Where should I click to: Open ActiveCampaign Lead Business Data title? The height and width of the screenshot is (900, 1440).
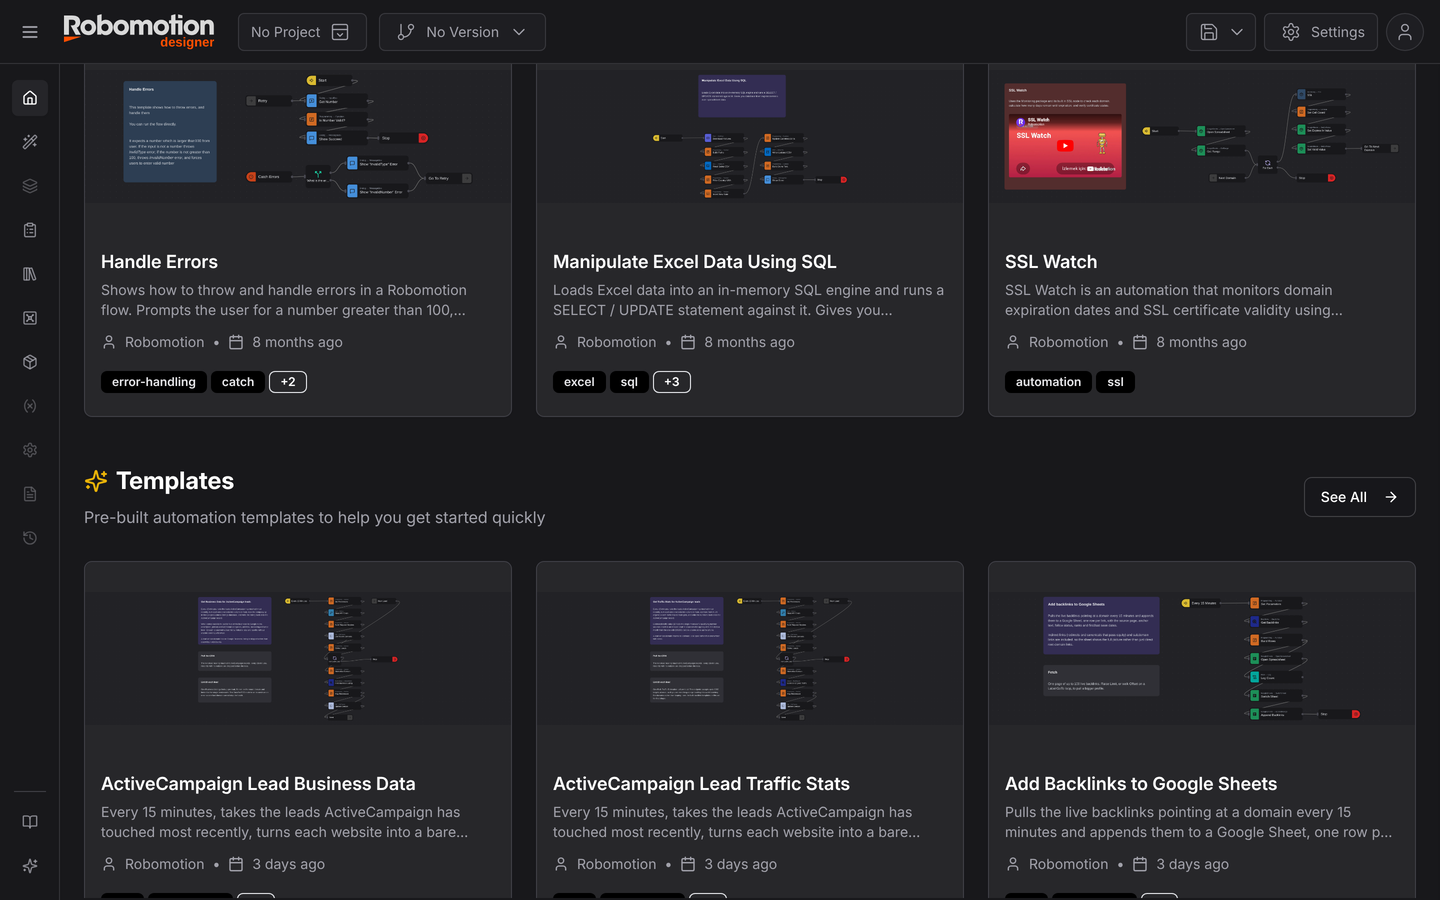pos(258,784)
